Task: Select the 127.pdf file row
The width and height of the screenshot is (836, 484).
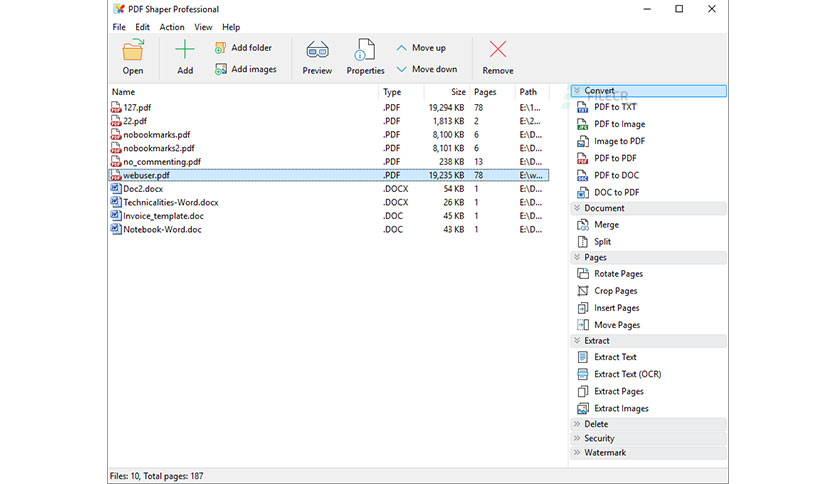Action: pyautogui.click(x=329, y=108)
